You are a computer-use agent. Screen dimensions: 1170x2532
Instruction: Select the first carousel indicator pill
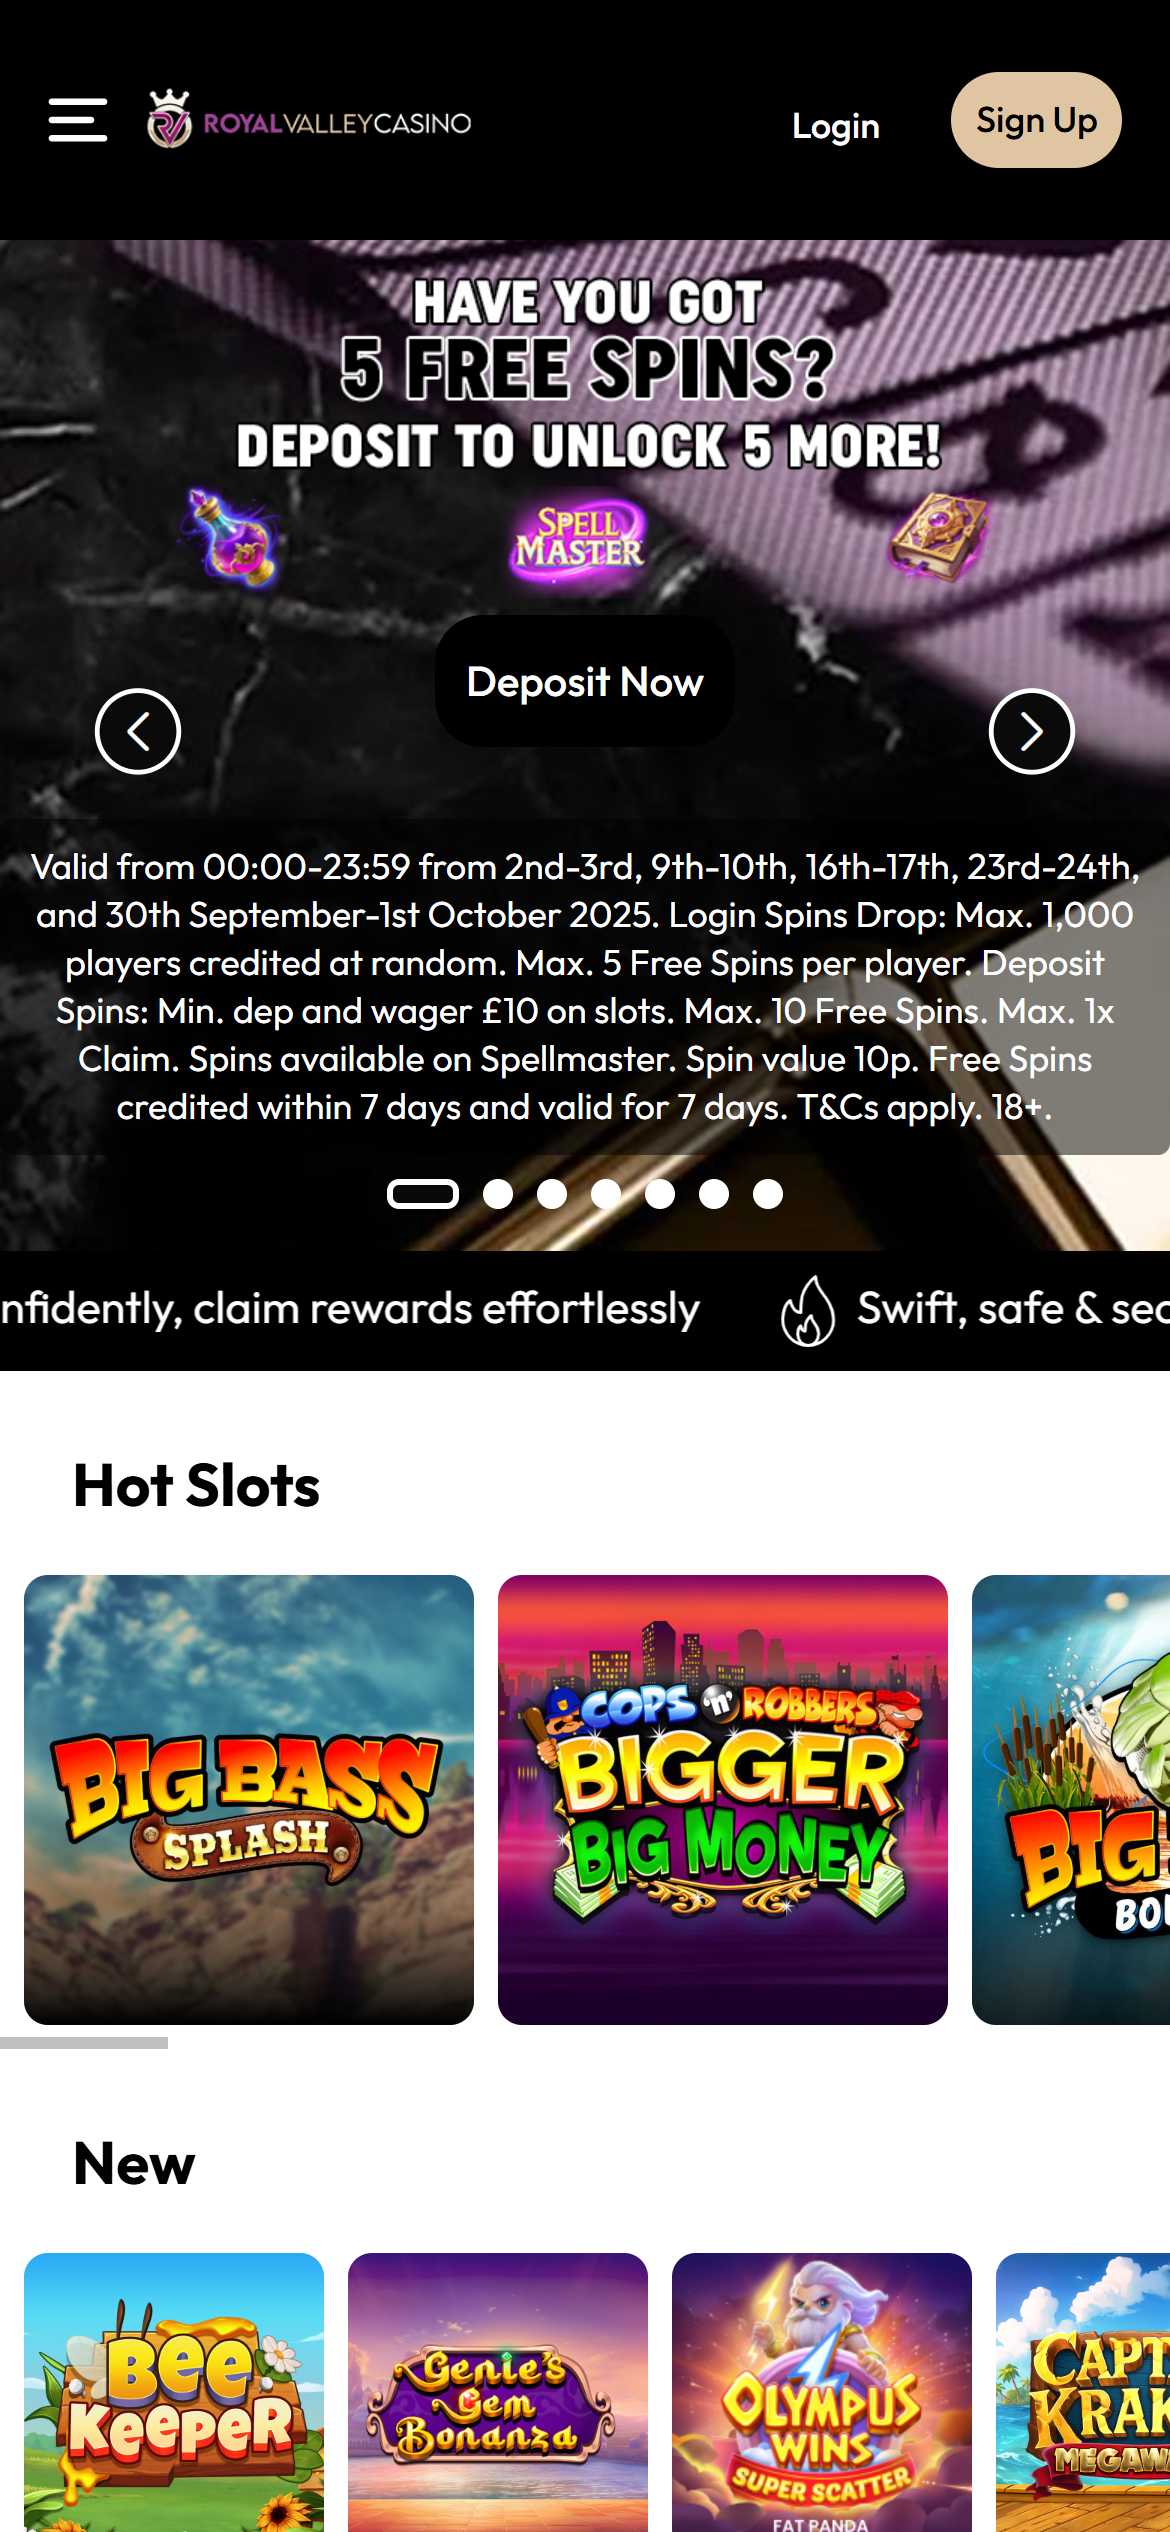pos(423,1194)
